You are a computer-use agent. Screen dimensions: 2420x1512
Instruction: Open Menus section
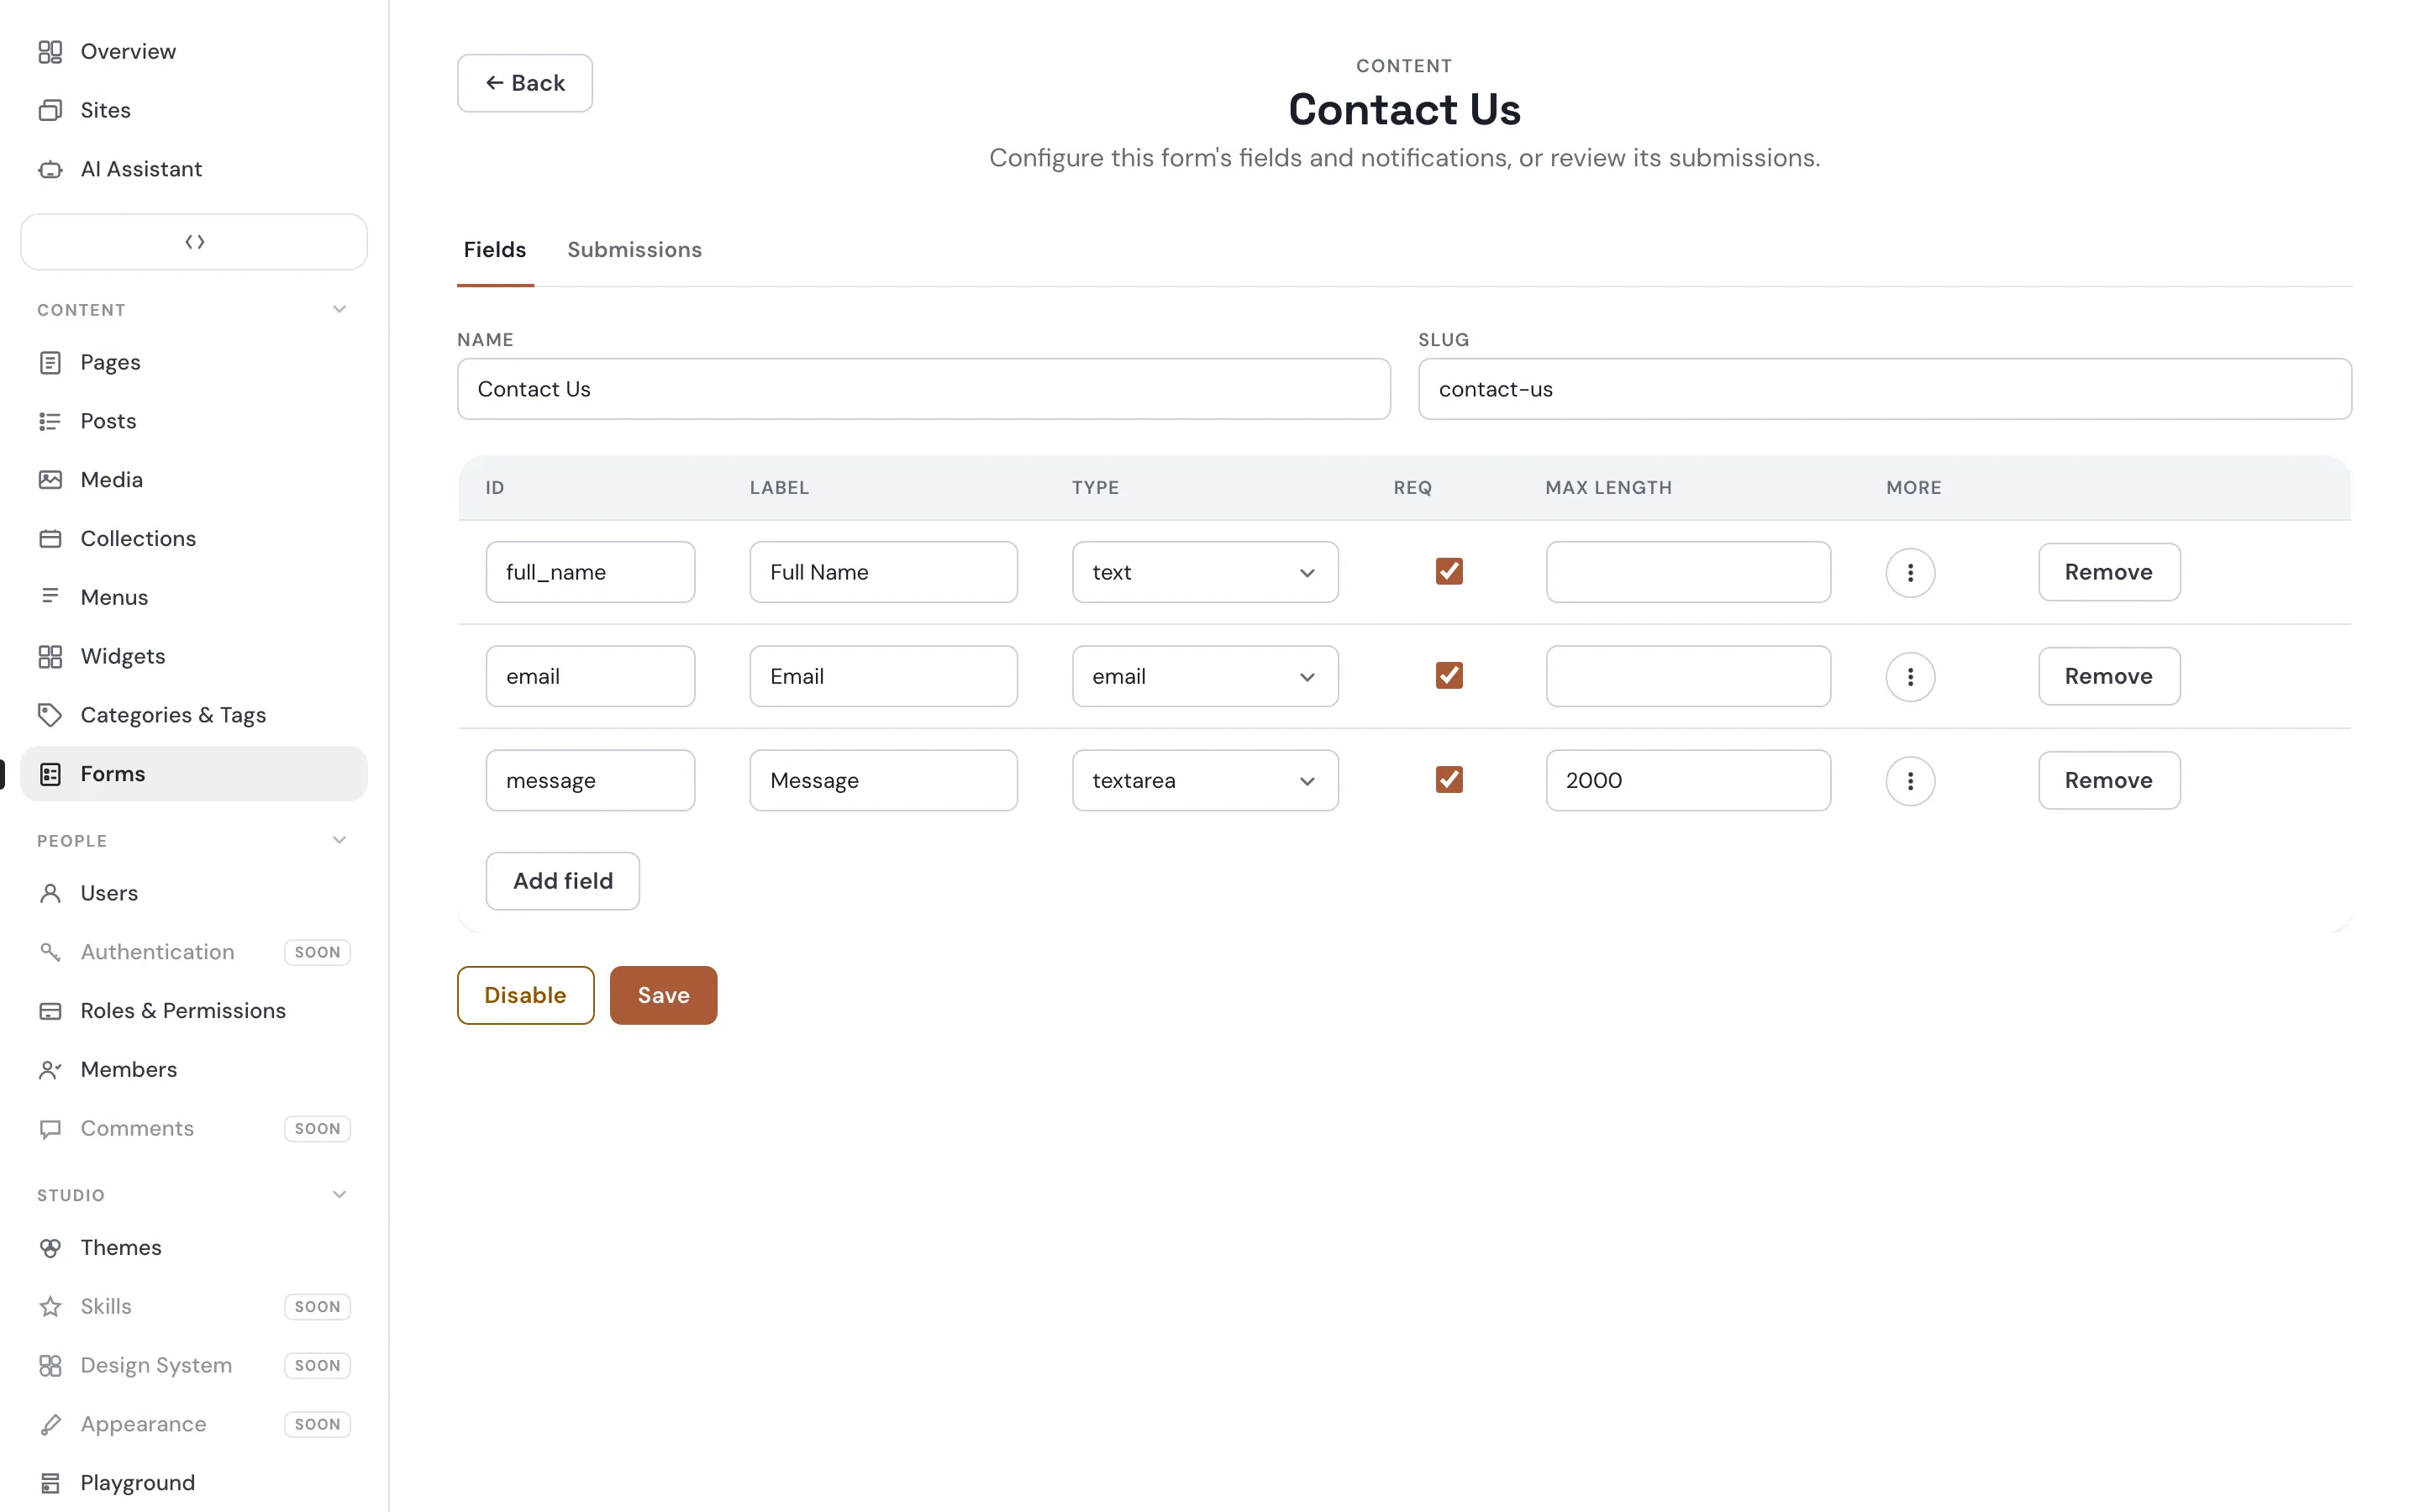[194, 597]
